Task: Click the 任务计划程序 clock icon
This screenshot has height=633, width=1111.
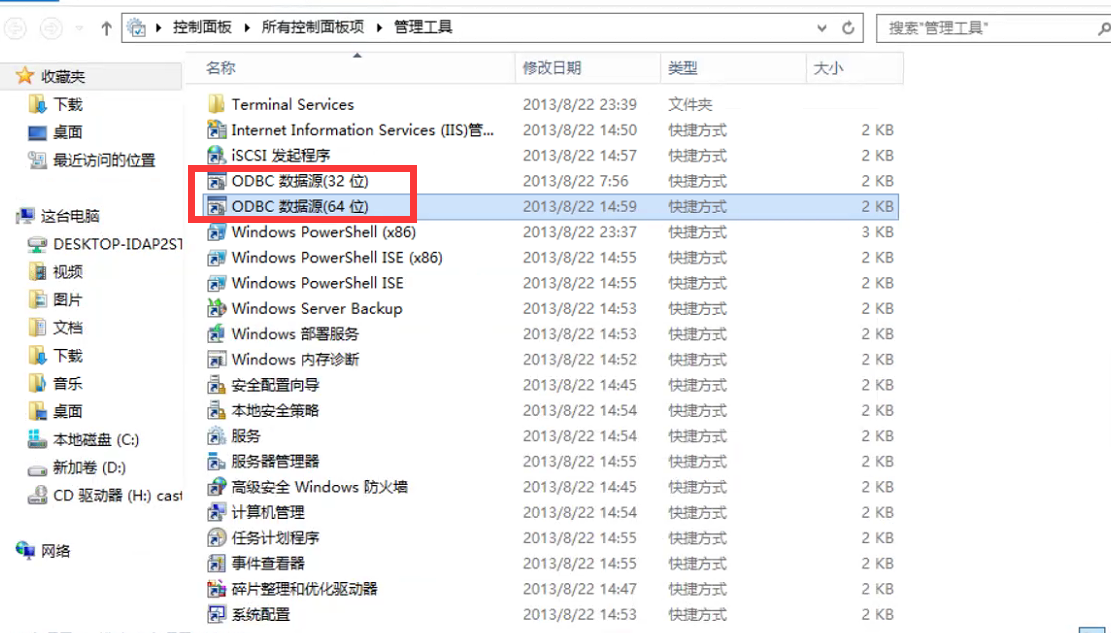Action: (216, 538)
